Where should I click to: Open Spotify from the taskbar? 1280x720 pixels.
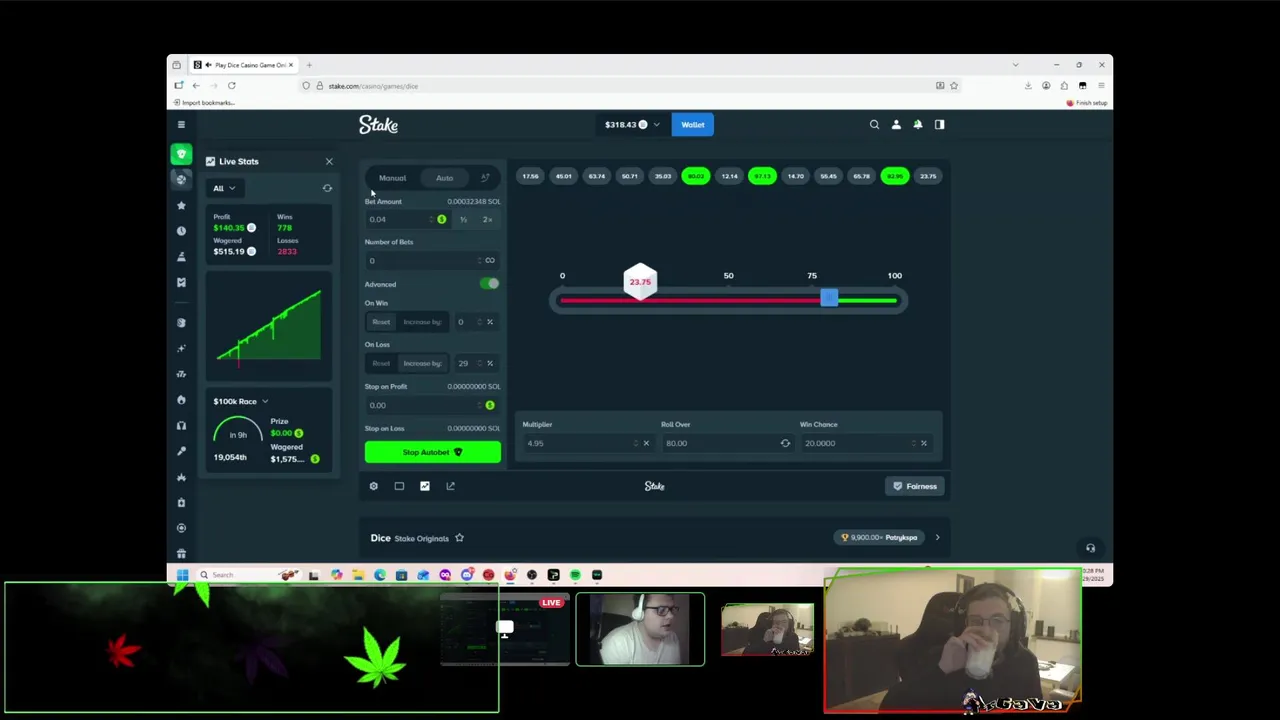point(575,575)
